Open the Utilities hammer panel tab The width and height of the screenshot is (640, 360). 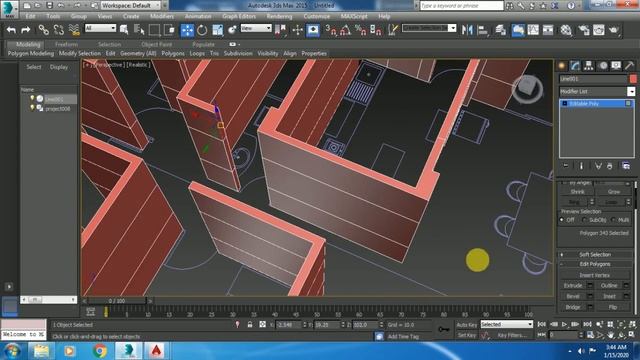click(629, 66)
